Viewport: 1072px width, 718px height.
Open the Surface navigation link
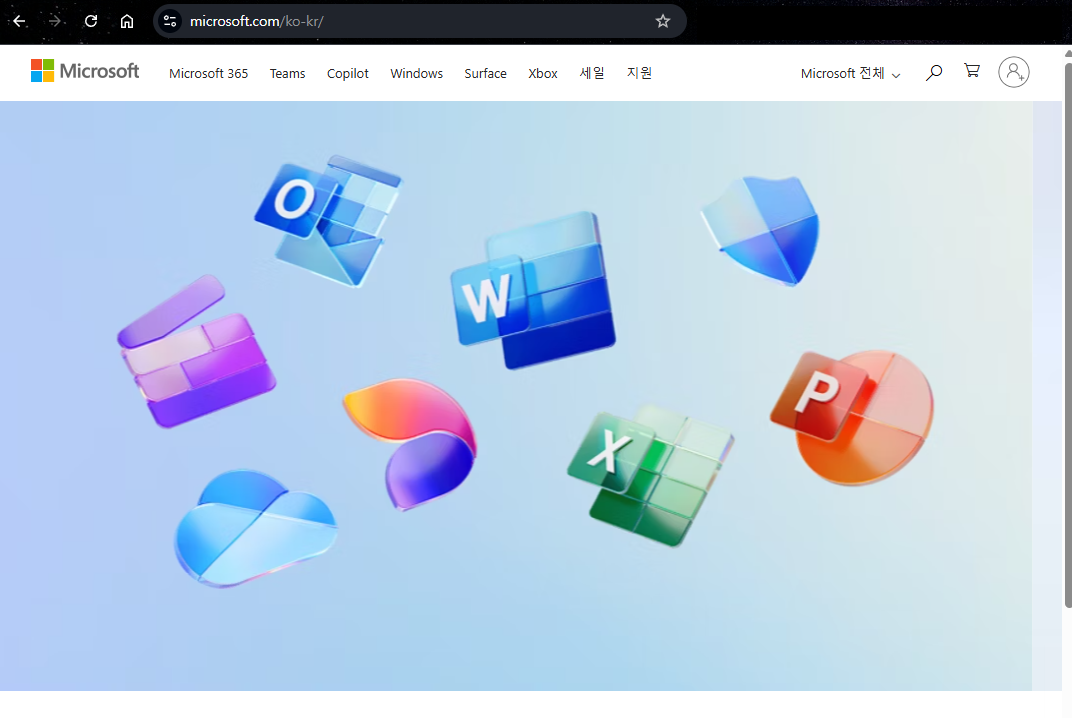tap(485, 73)
